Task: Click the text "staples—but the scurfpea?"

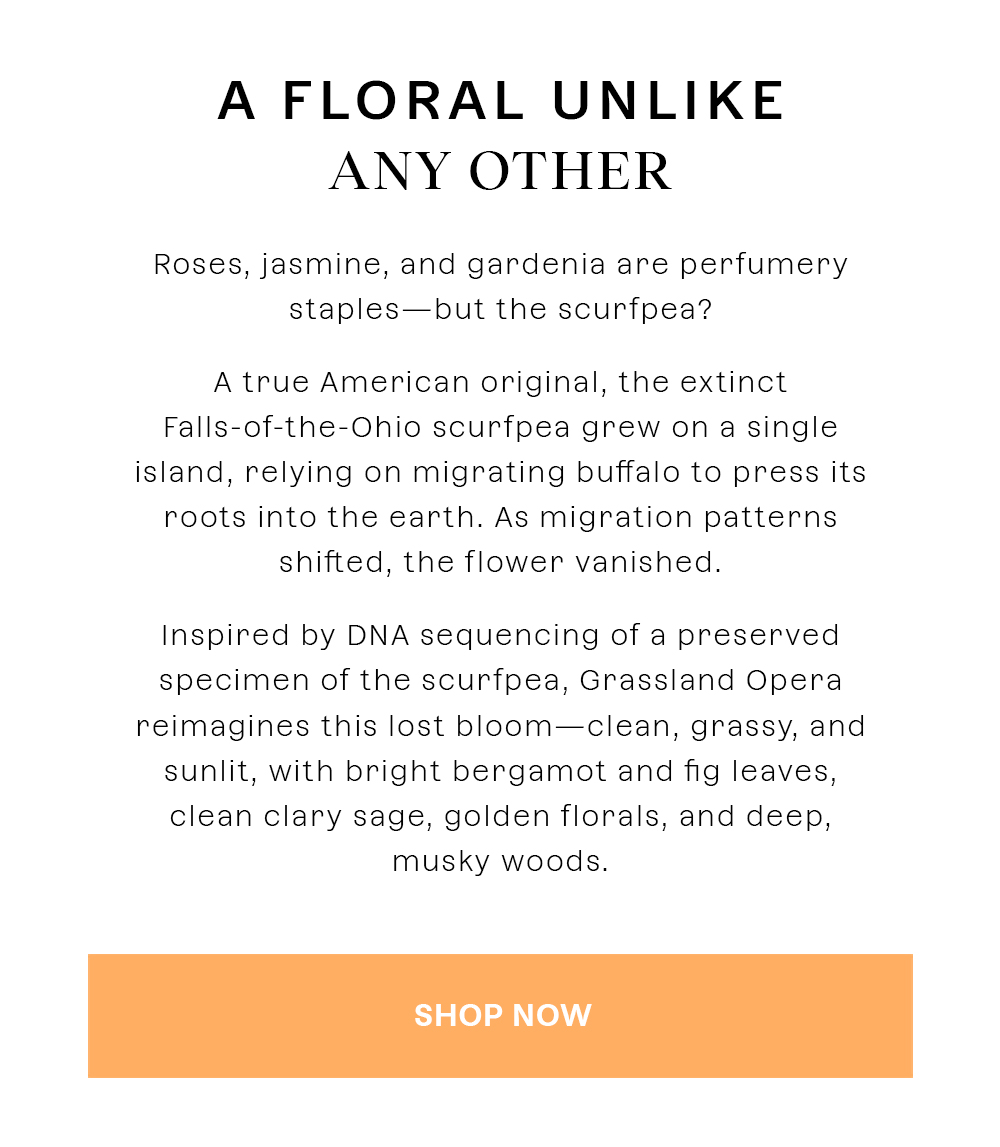Action: click(x=500, y=309)
